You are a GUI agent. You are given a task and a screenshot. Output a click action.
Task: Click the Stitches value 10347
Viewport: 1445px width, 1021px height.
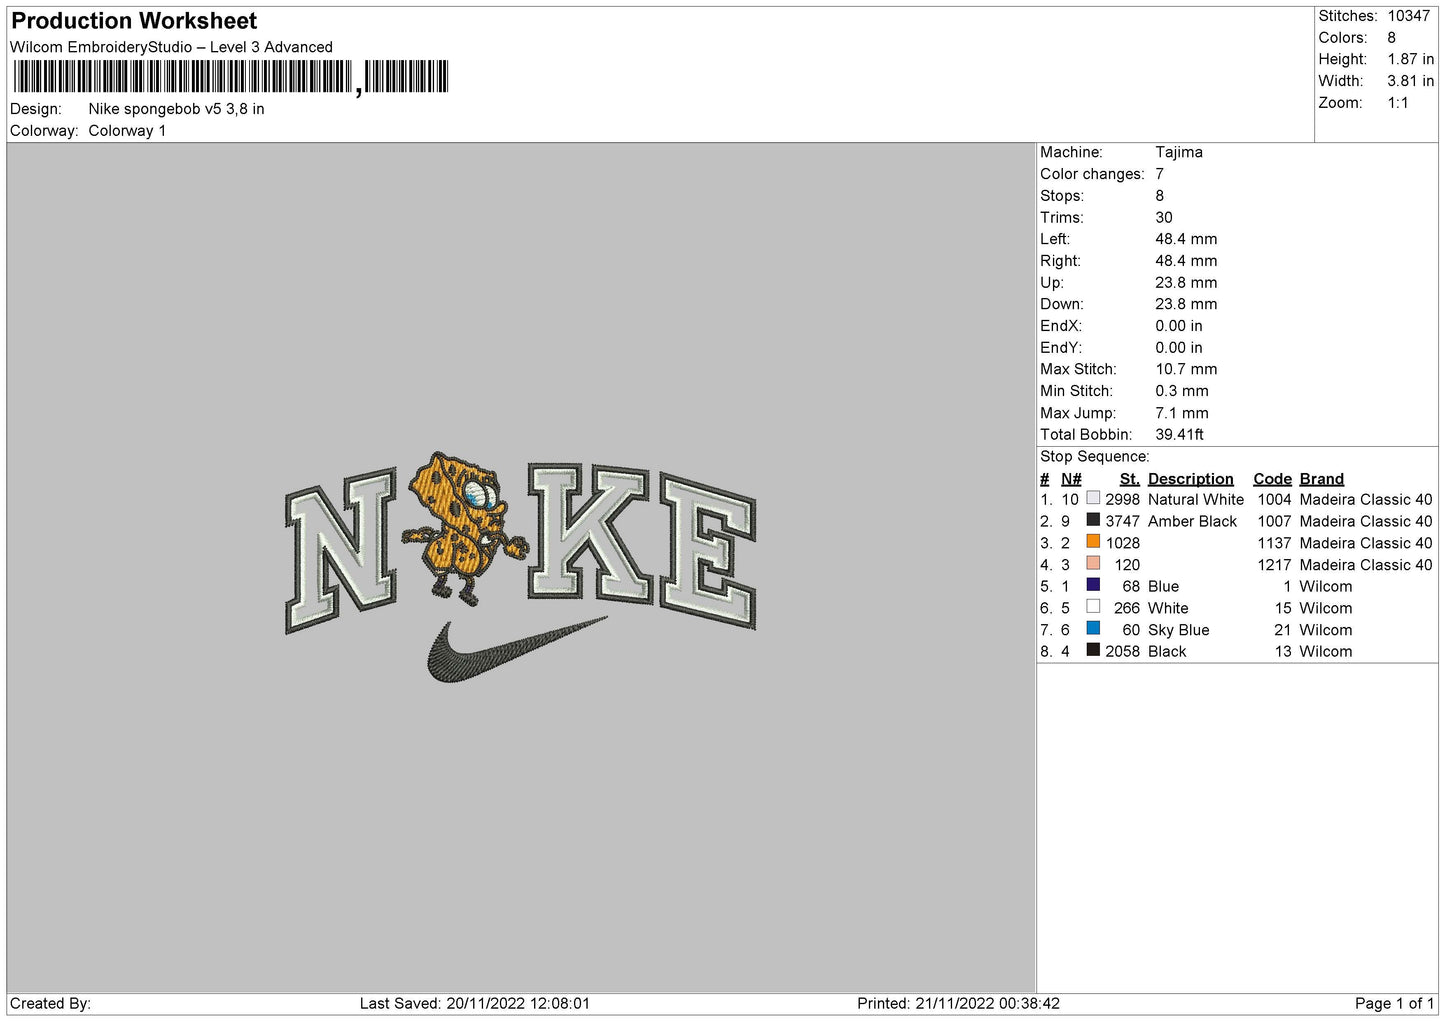pyautogui.click(x=1408, y=16)
